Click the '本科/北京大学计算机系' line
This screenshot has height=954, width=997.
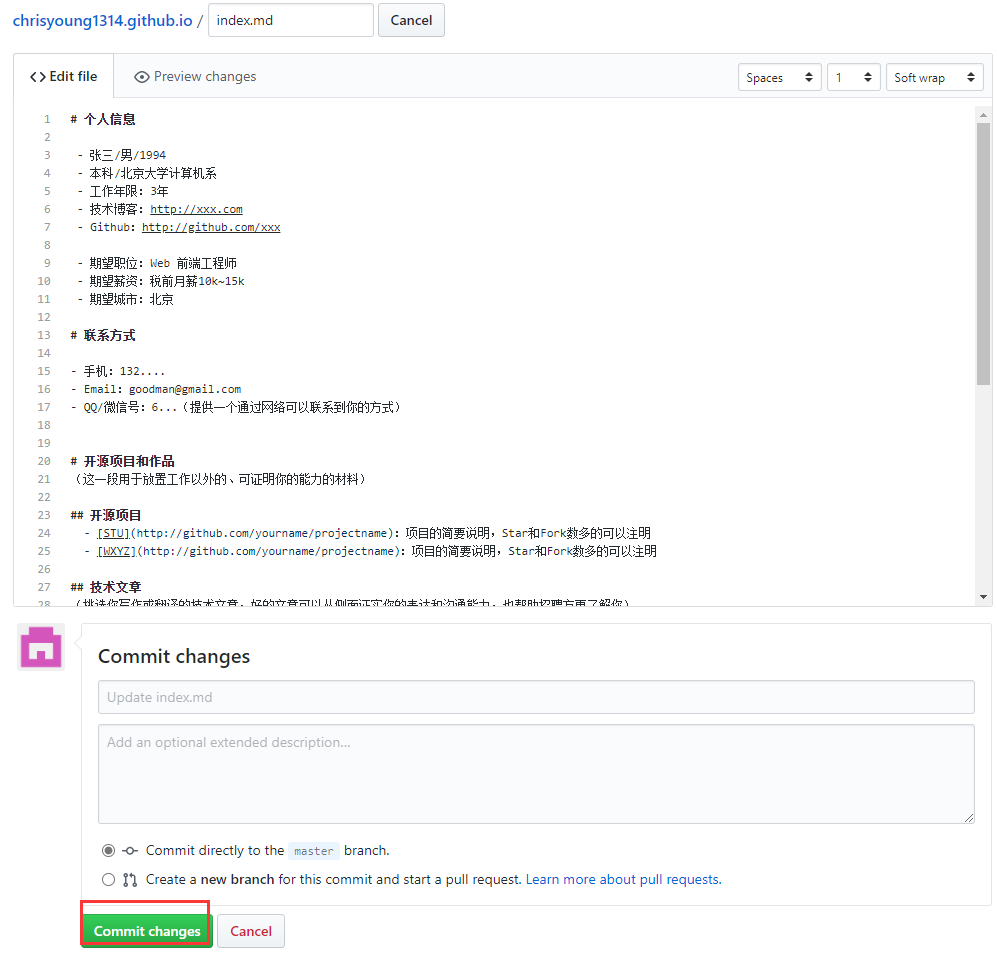[147, 173]
